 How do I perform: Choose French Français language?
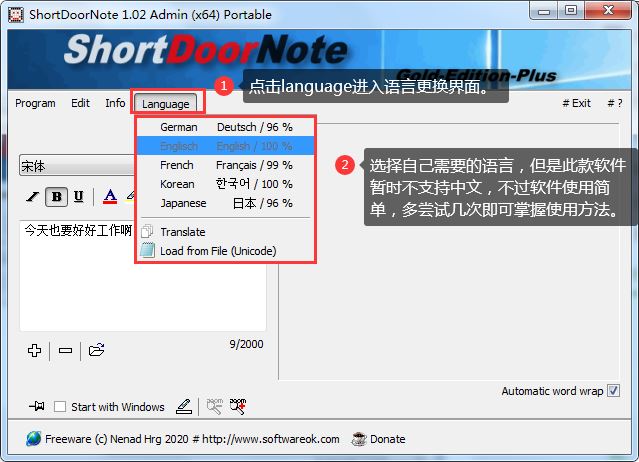pyautogui.click(x=225, y=165)
